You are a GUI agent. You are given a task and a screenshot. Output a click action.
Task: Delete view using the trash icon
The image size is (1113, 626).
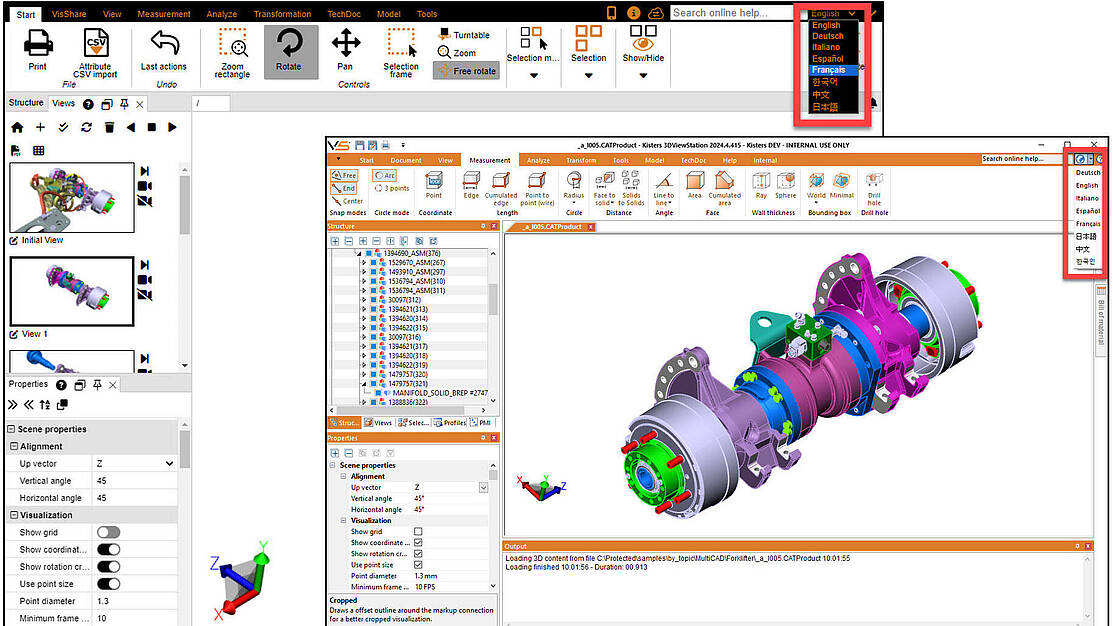click(110, 127)
